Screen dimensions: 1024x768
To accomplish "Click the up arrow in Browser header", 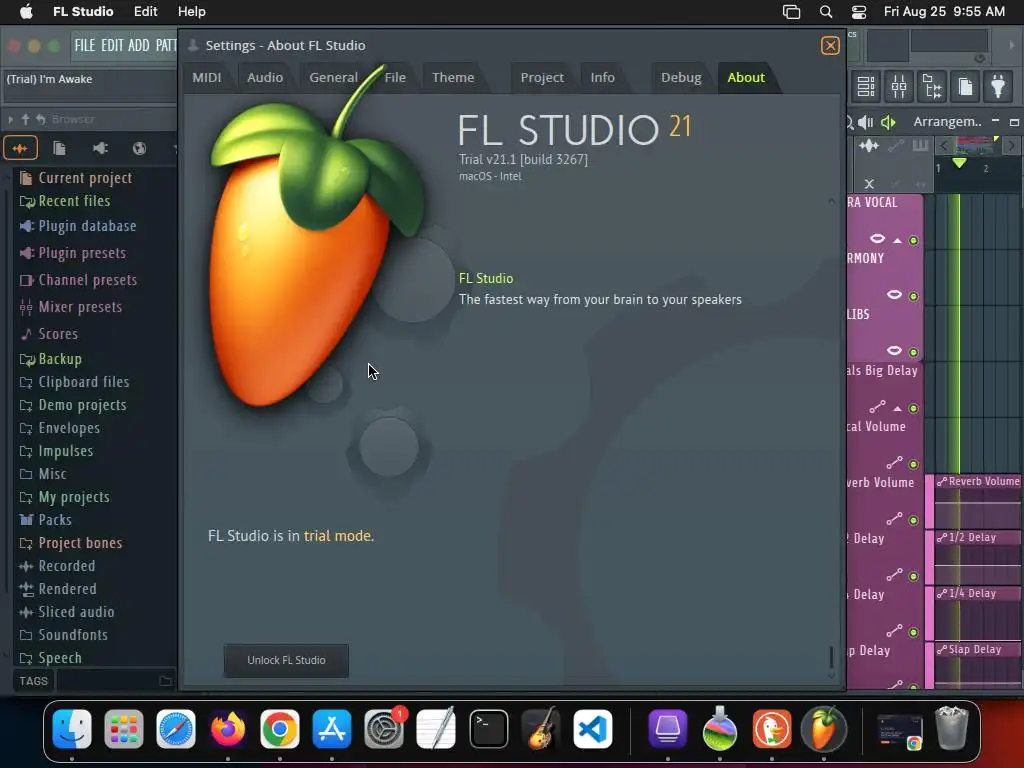I will [25, 119].
